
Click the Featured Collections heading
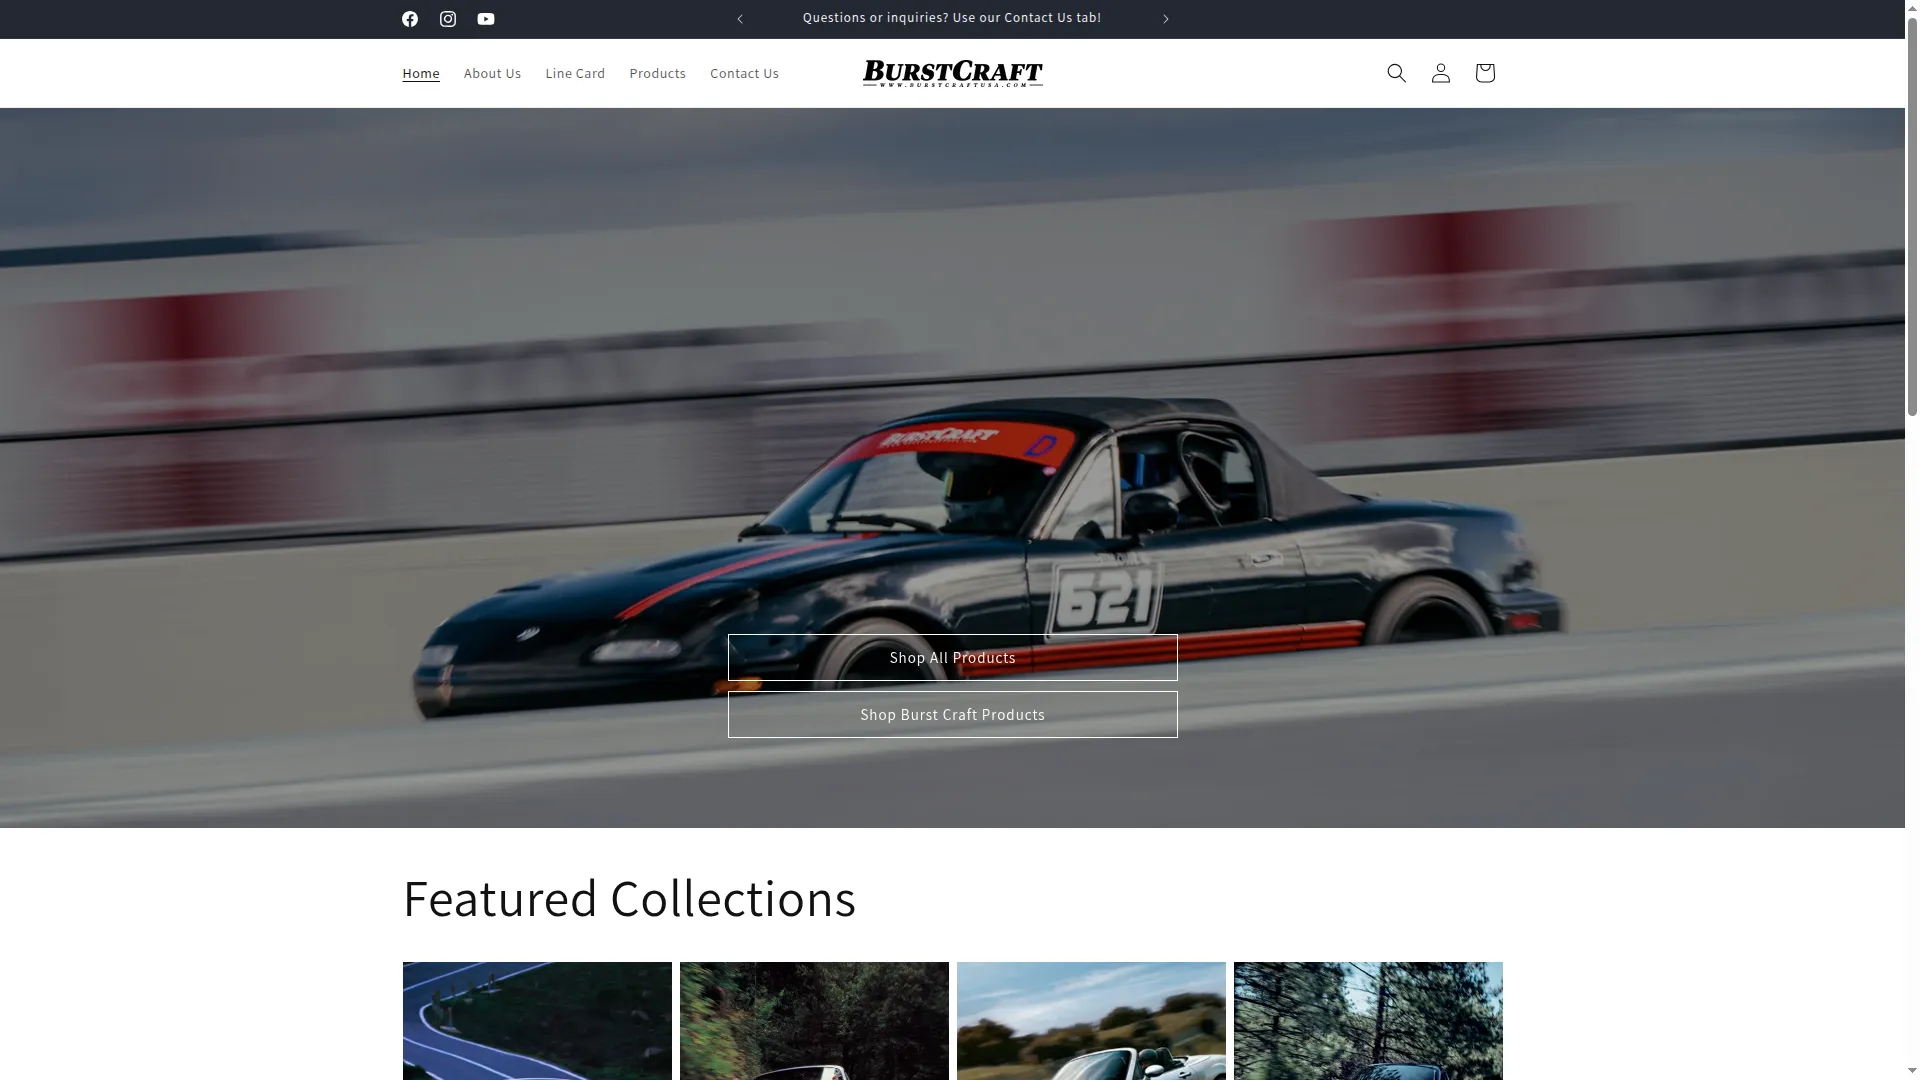[629, 898]
